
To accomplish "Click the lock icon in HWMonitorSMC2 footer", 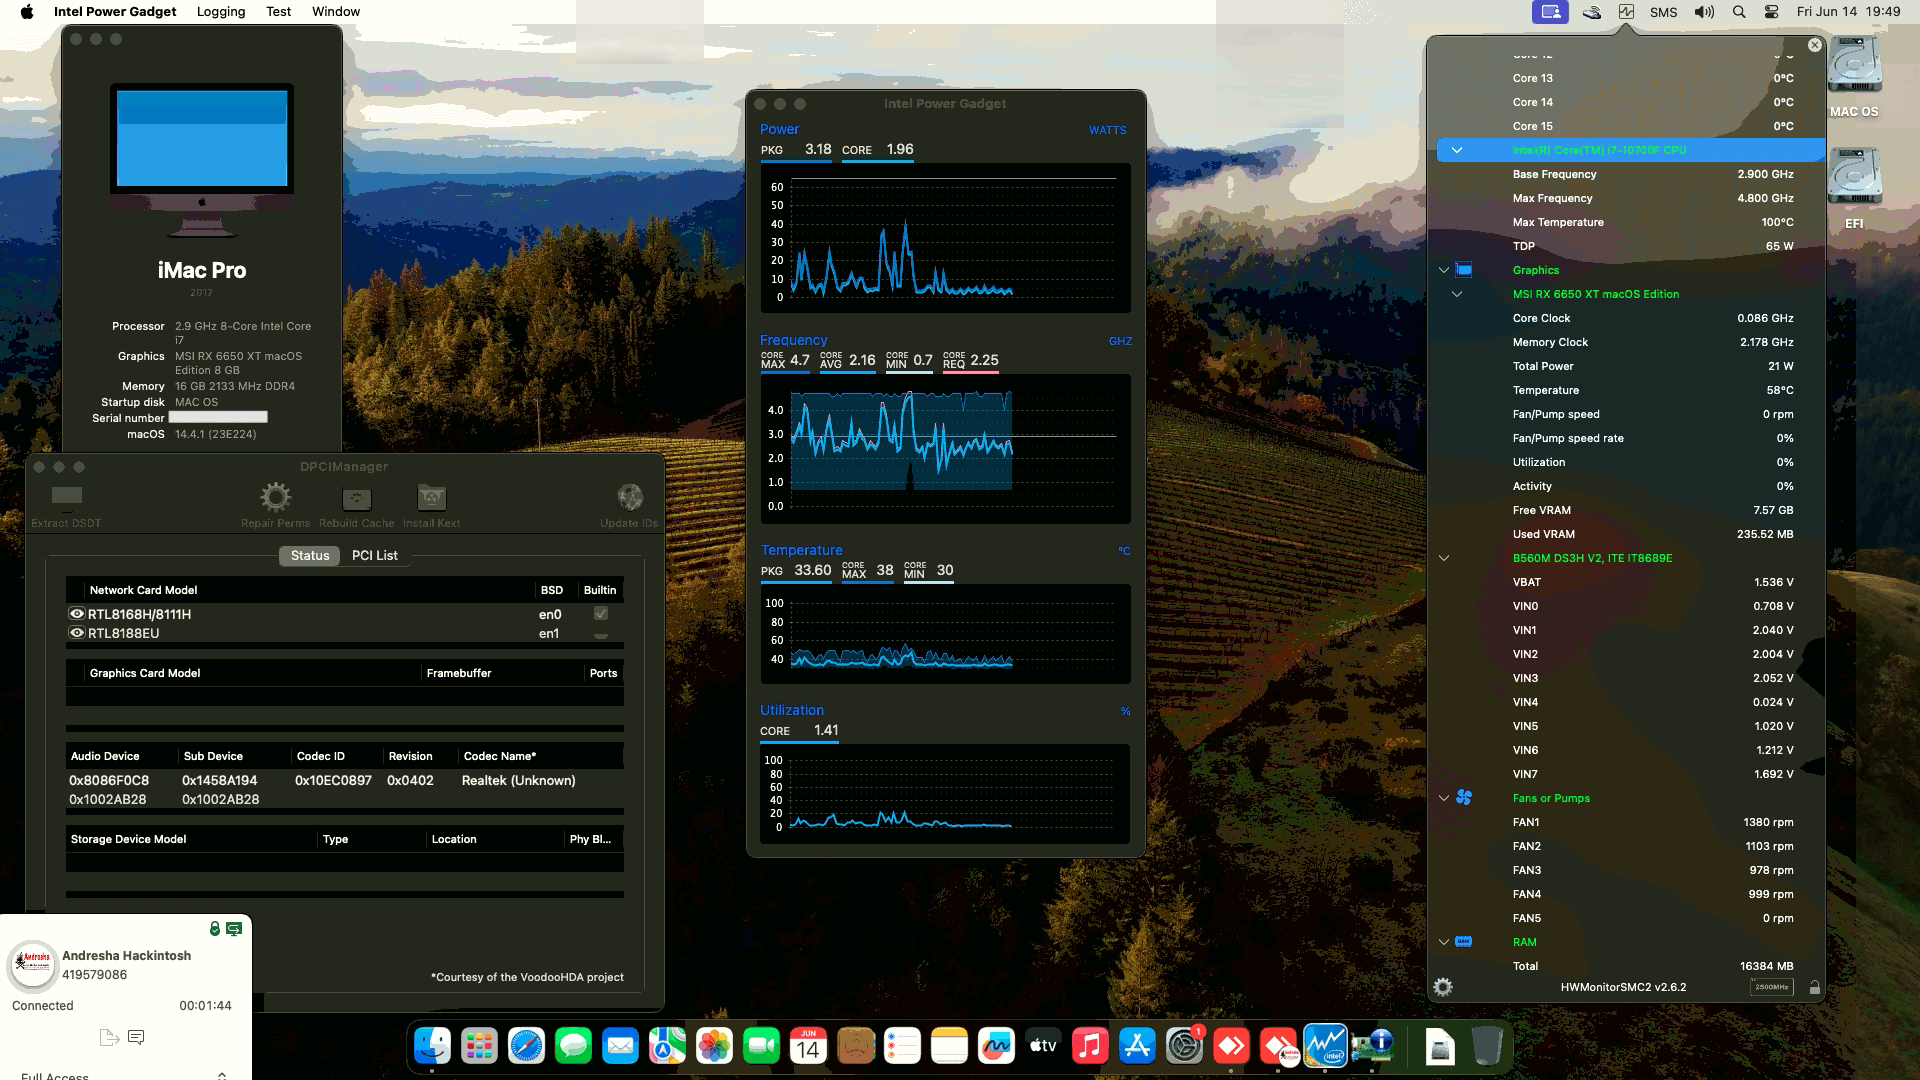I will click(x=1815, y=987).
